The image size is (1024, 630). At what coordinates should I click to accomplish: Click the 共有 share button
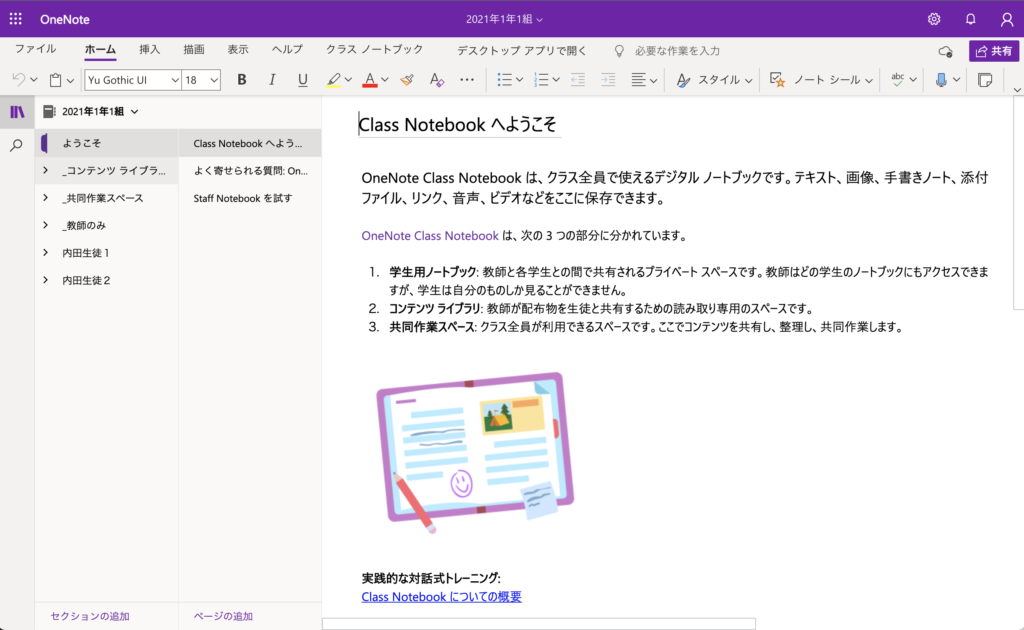tap(993, 51)
